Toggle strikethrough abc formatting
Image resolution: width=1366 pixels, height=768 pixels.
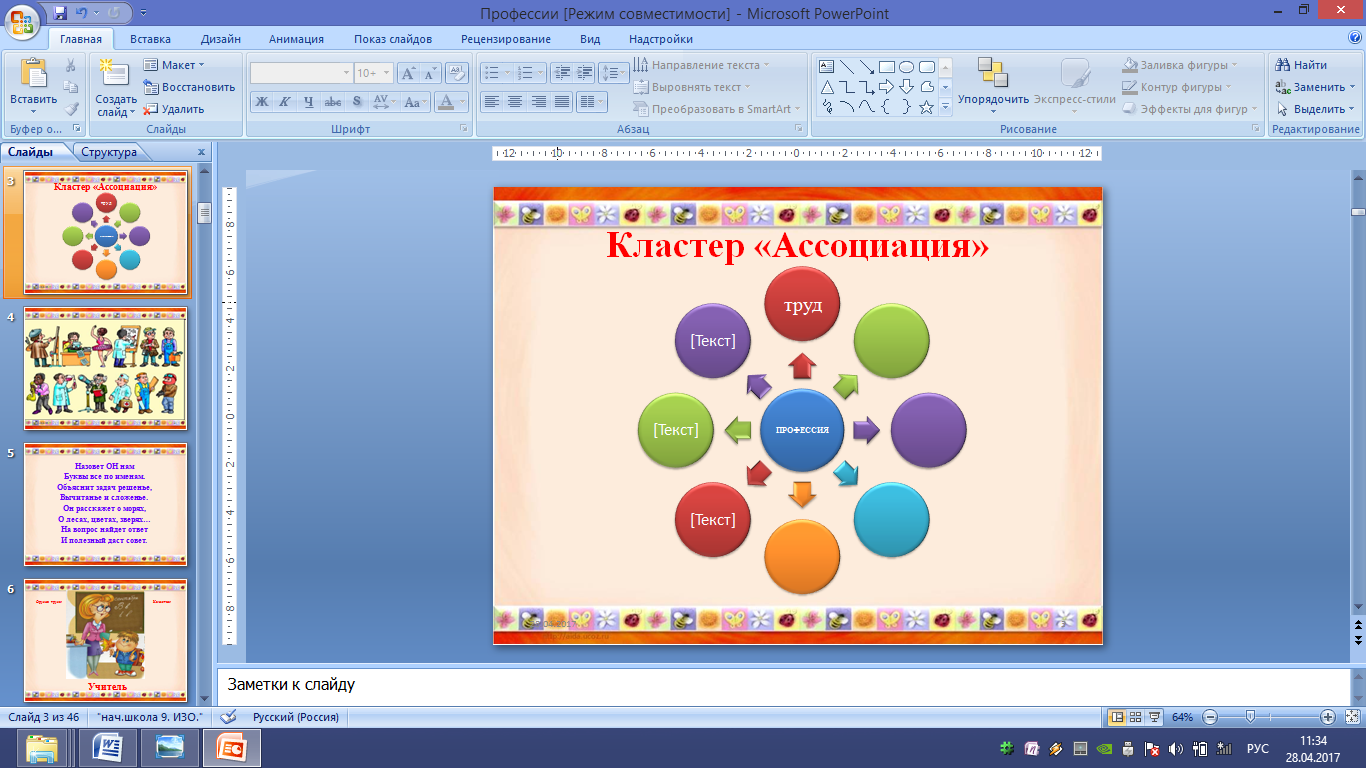pos(332,101)
